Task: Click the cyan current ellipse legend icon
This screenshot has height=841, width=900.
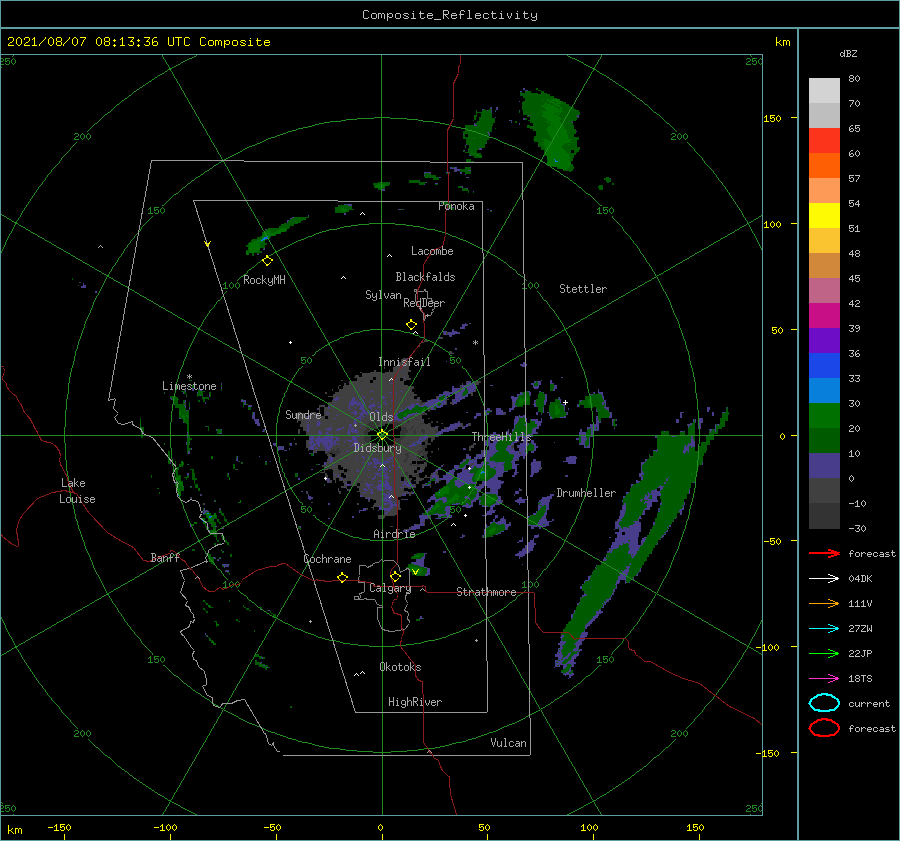Action: [824, 703]
